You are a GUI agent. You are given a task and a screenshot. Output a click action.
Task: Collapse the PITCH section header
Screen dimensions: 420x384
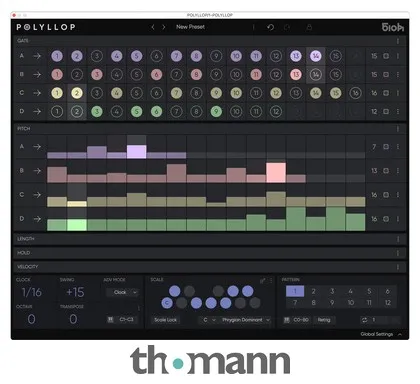point(210,129)
